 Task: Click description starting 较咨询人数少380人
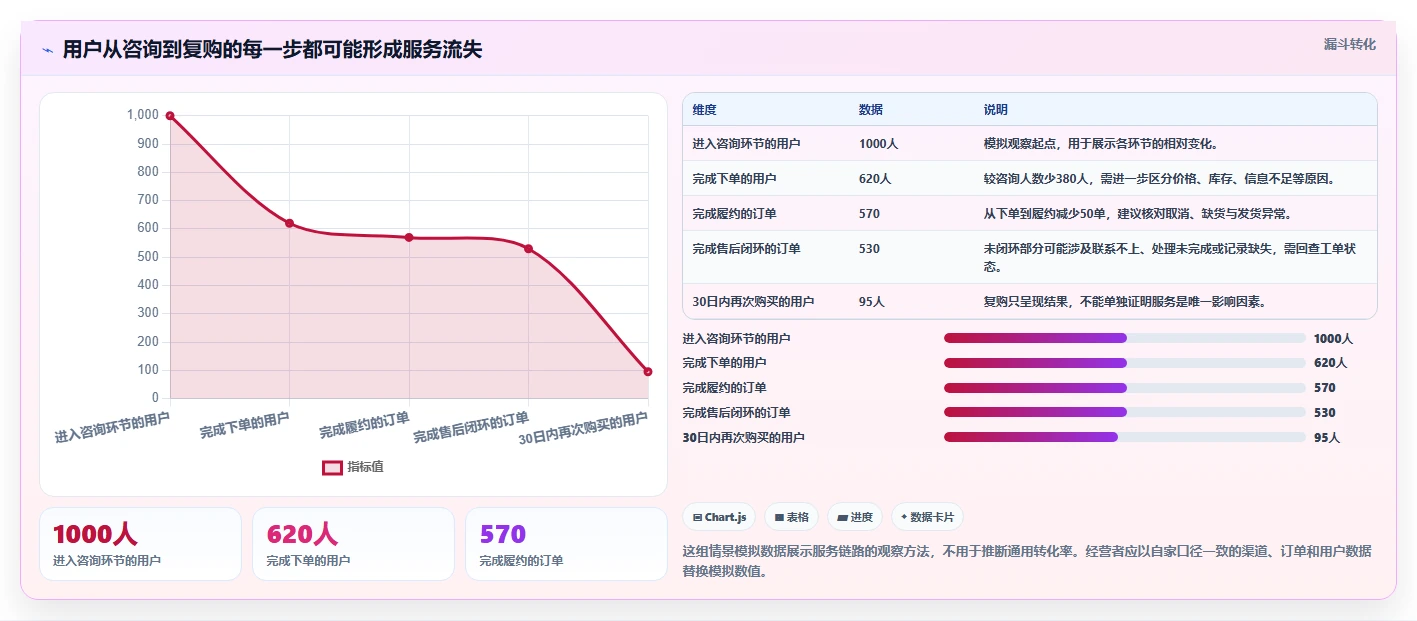click(x=1159, y=179)
